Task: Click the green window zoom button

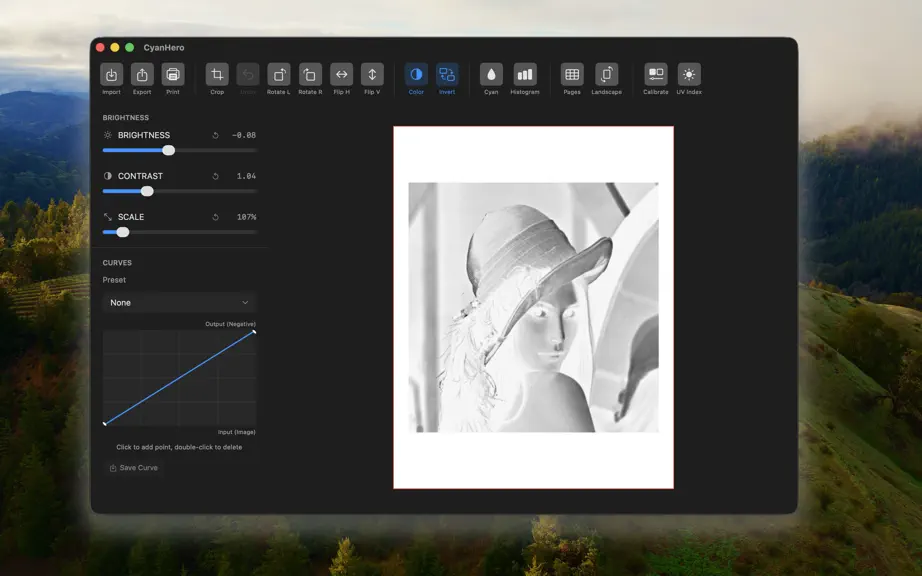Action: 129,48
